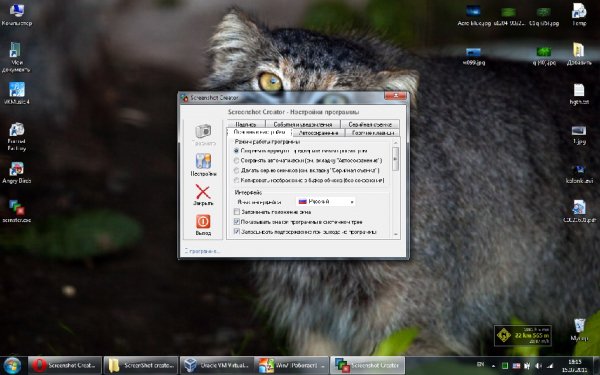Open the Подпись tab

point(246,124)
